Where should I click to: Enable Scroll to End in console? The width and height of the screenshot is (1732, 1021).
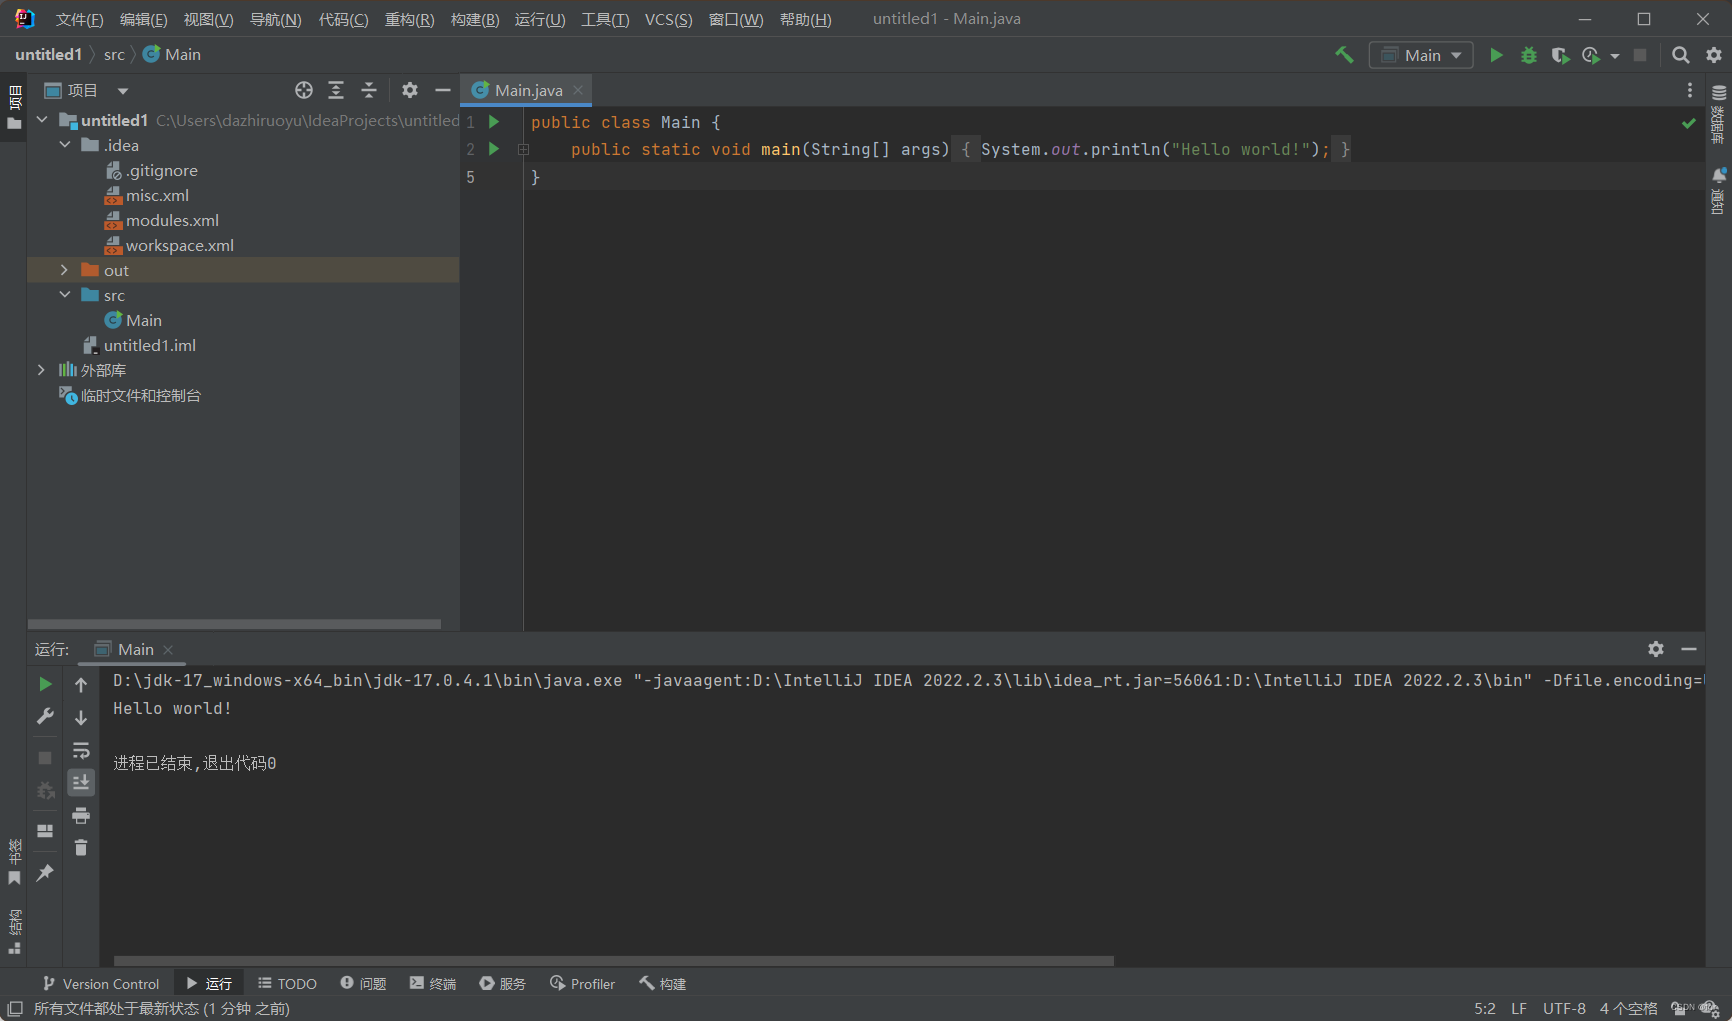click(81, 782)
